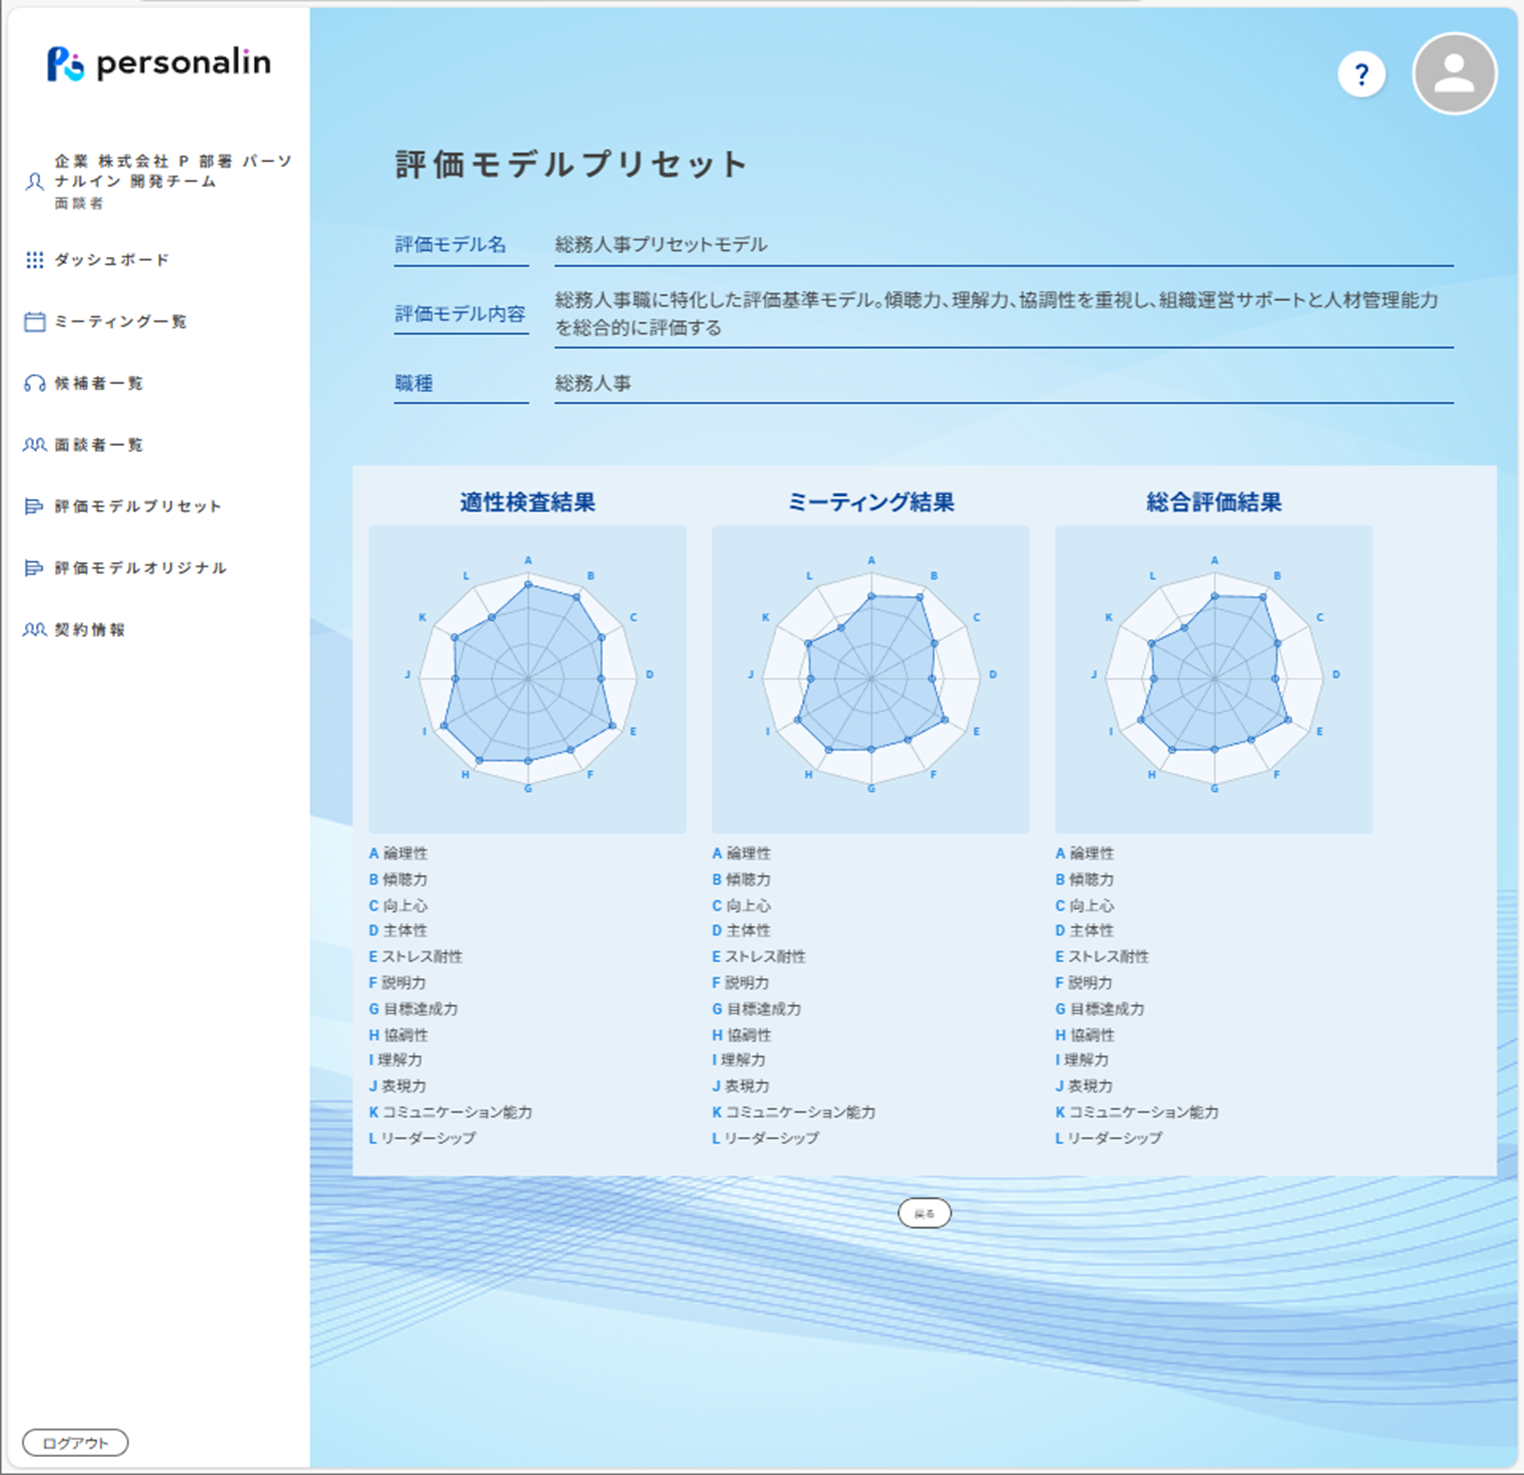Click the ログアウト button

pyautogui.click(x=74, y=1441)
